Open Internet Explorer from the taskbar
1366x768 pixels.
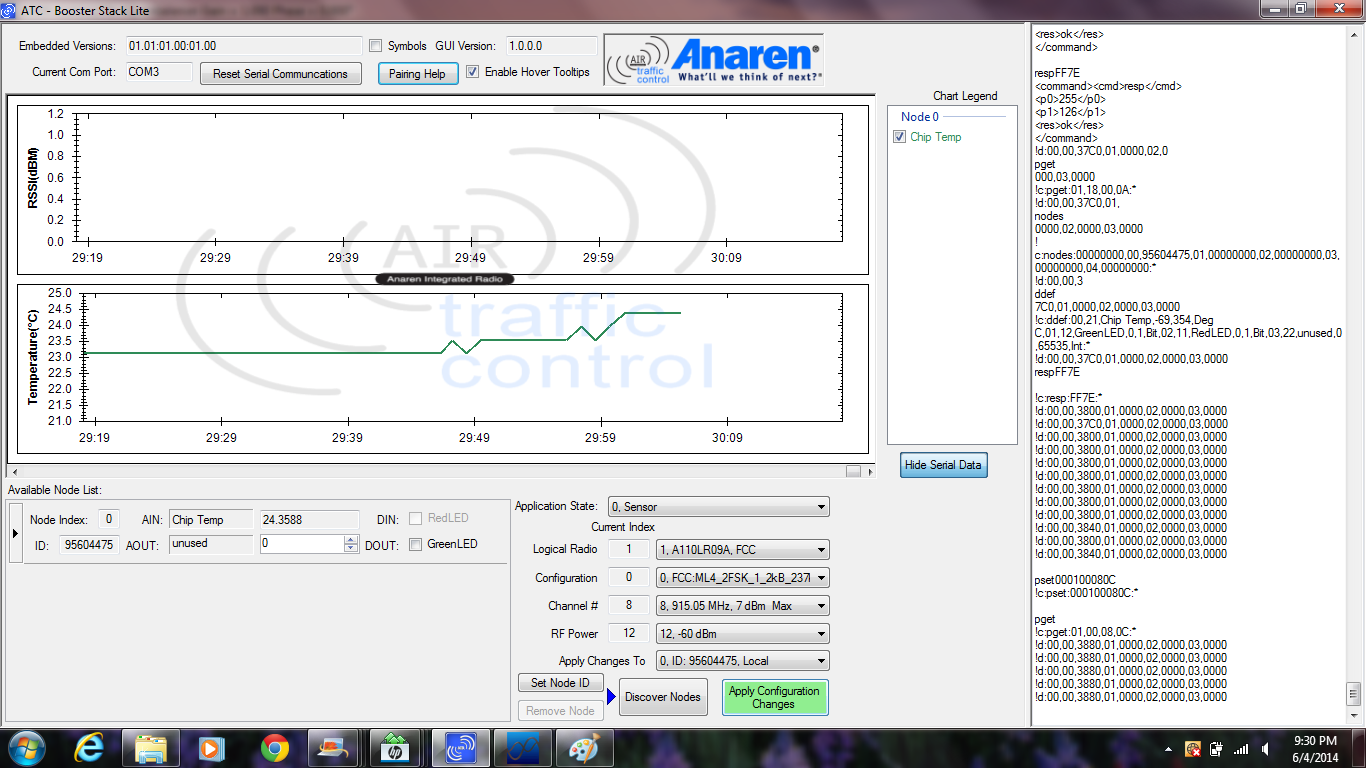coord(89,748)
